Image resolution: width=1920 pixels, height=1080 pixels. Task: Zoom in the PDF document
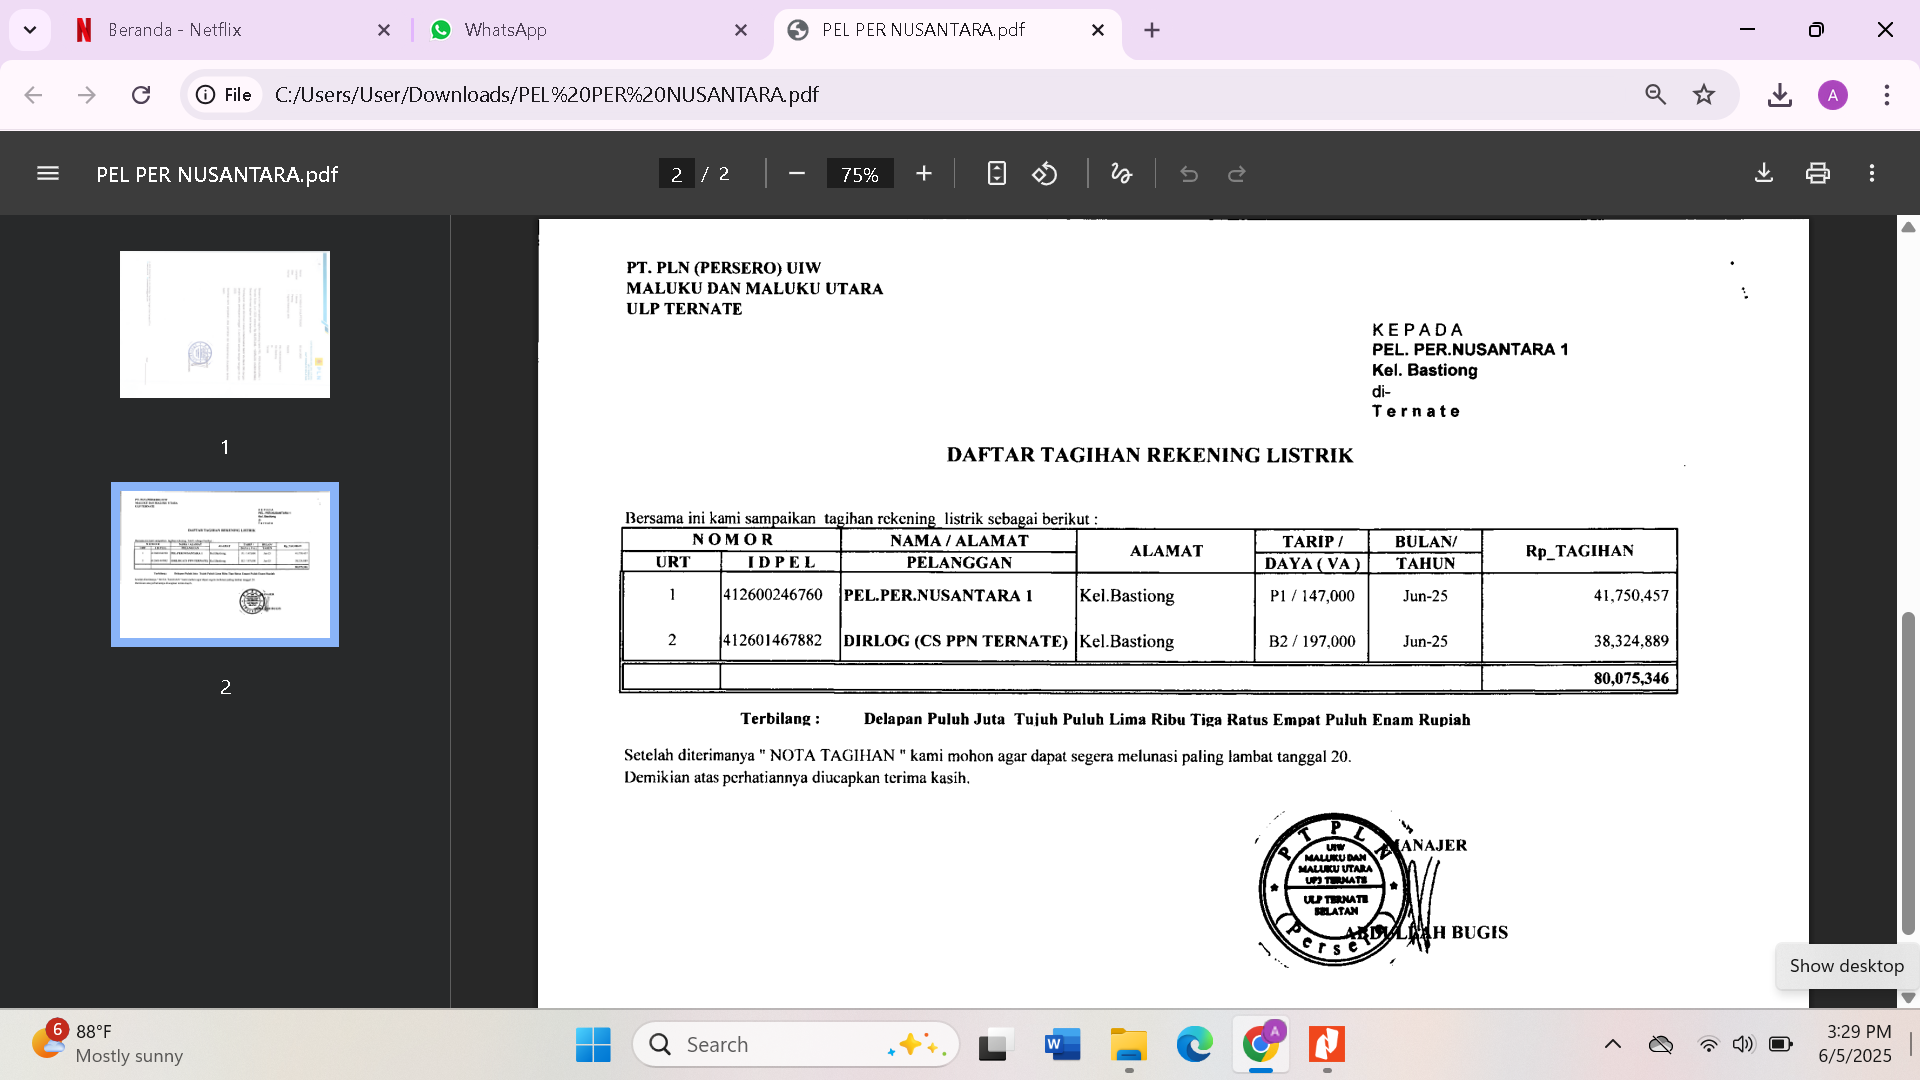click(x=924, y=174)
